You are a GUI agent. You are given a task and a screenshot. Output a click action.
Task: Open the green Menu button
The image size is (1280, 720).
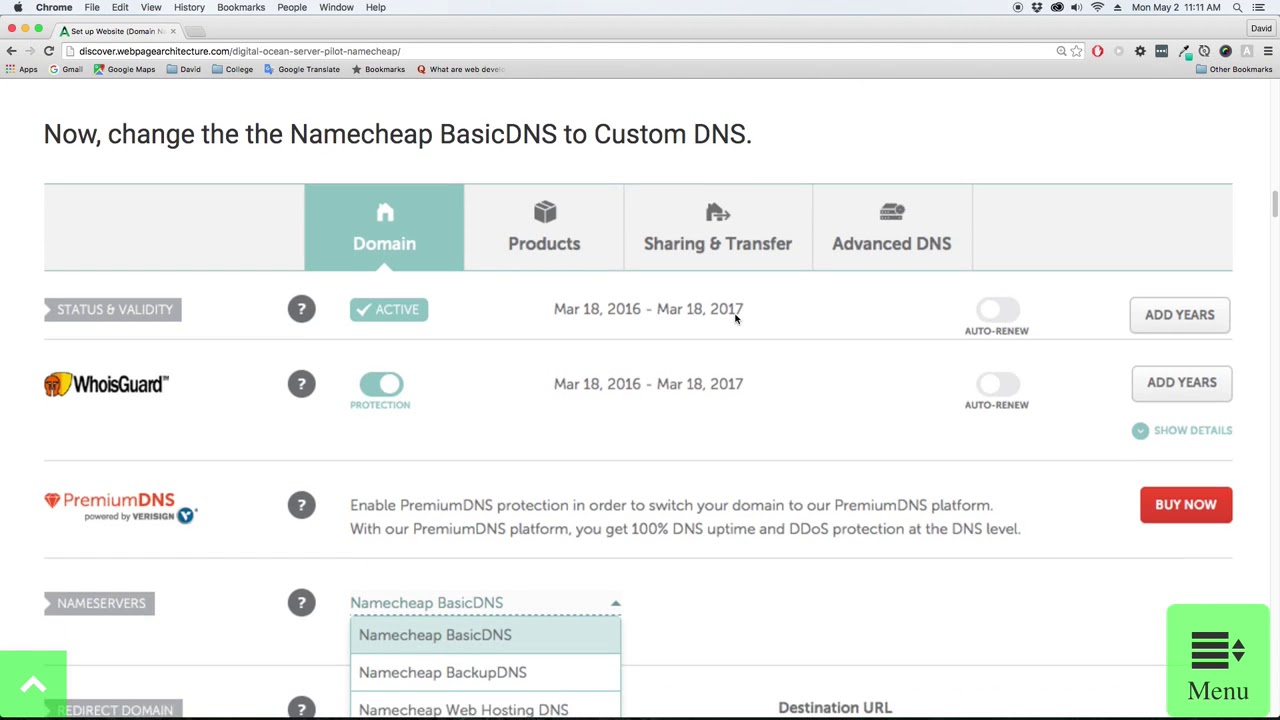(x=1217, y=661)
